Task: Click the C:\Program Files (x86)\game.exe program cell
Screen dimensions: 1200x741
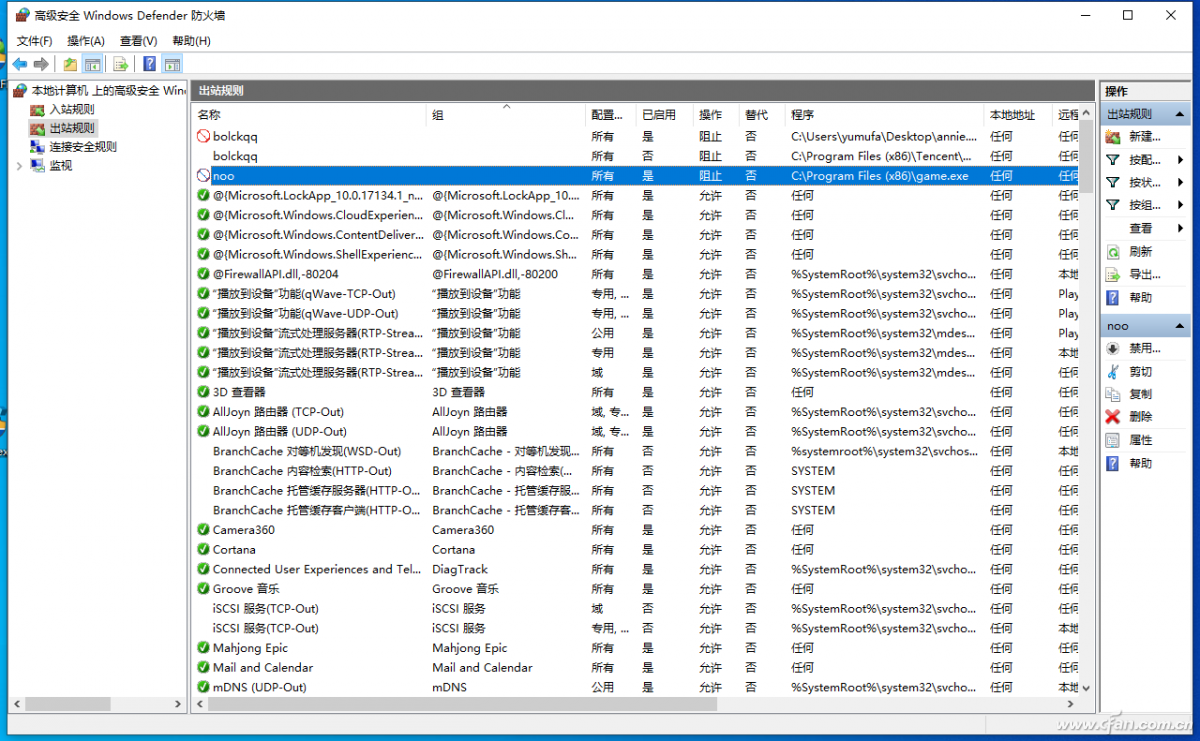Action: (880, 176)
